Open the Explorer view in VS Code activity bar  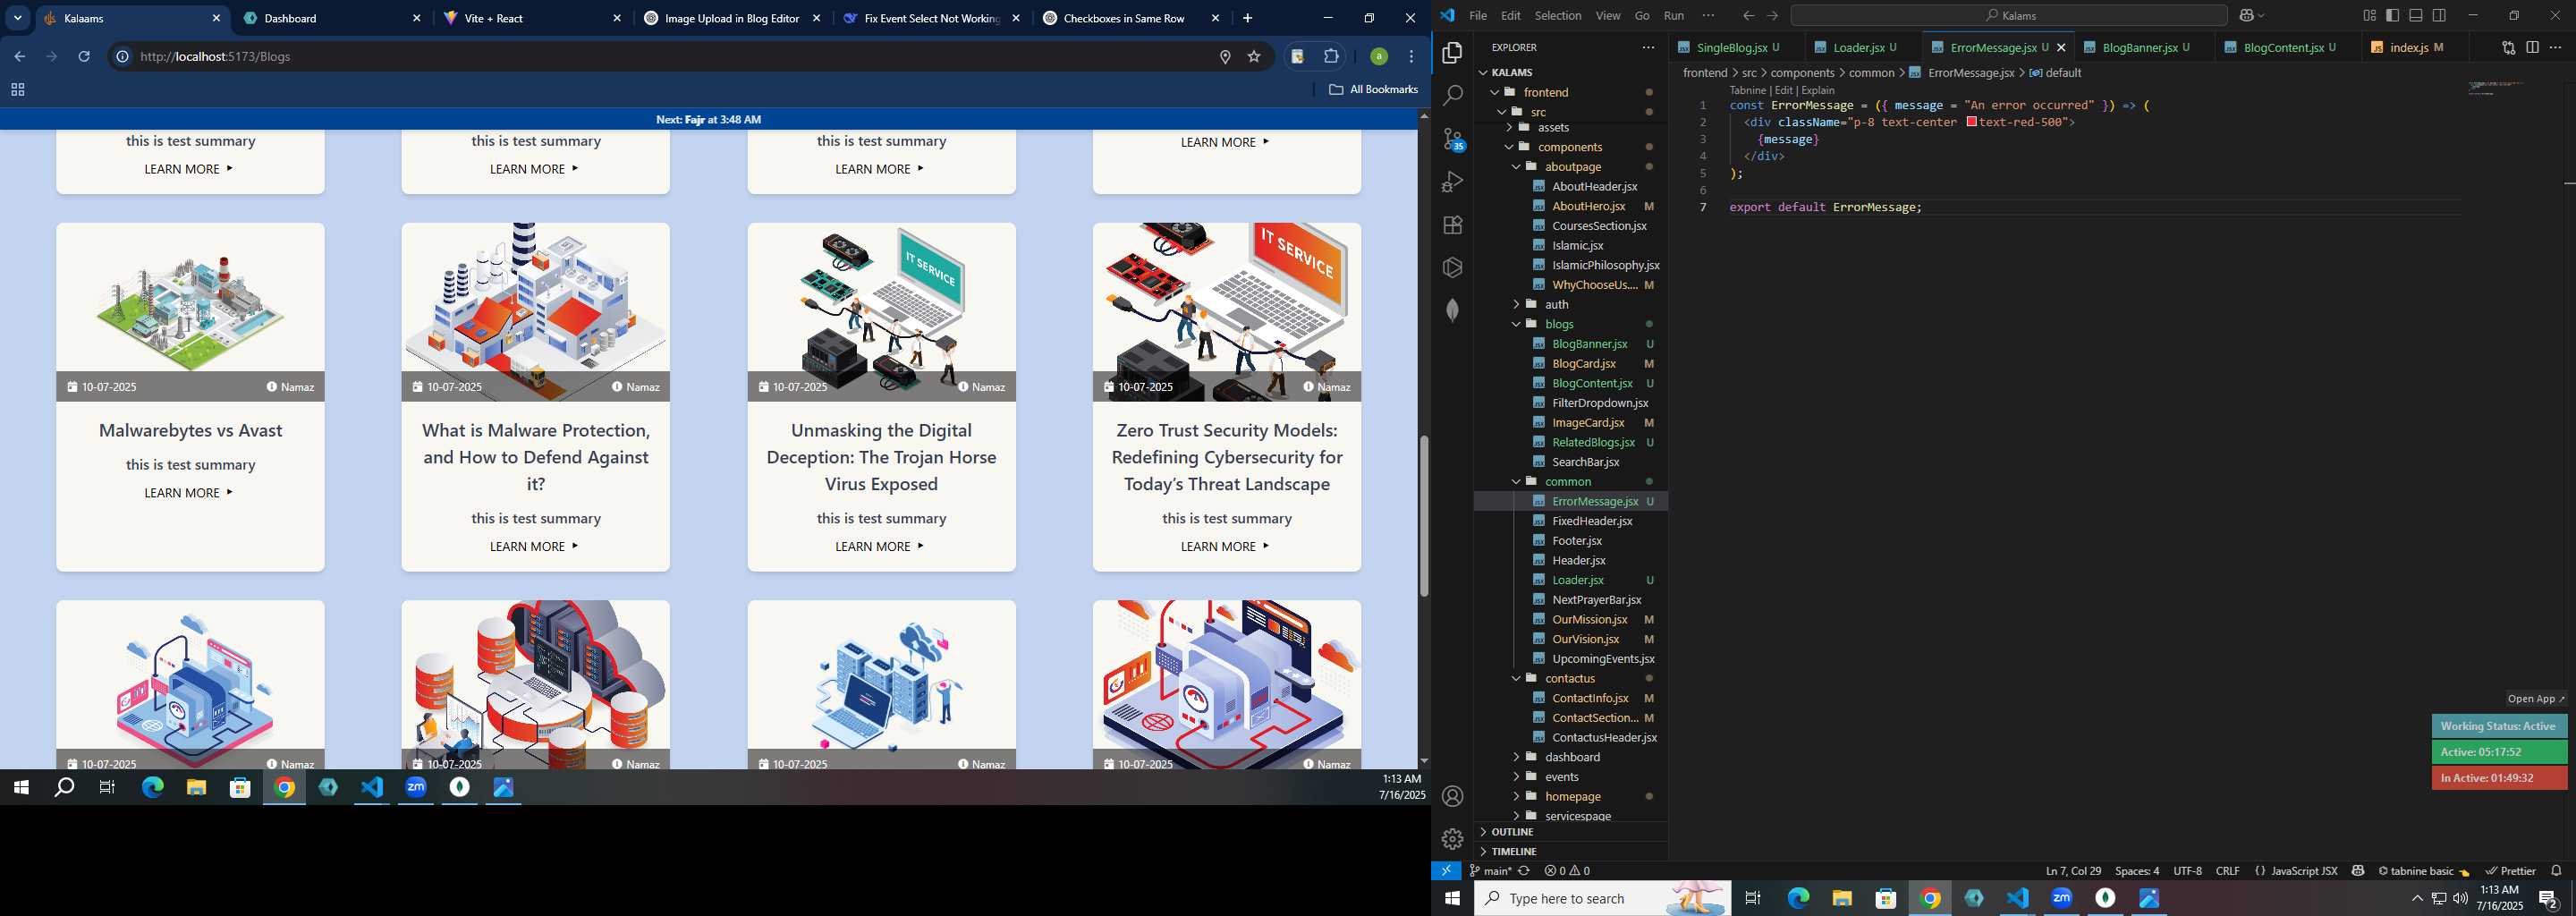click(1452, 53)
